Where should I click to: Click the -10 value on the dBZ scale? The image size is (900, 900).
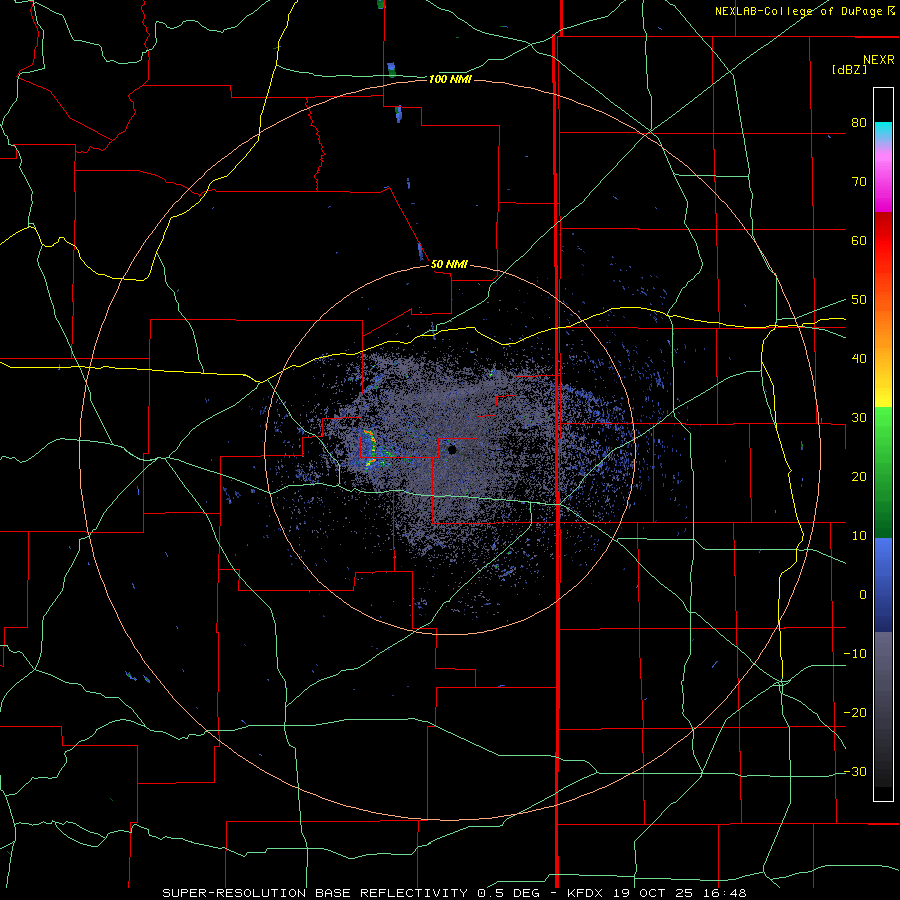tap(855, 654)
